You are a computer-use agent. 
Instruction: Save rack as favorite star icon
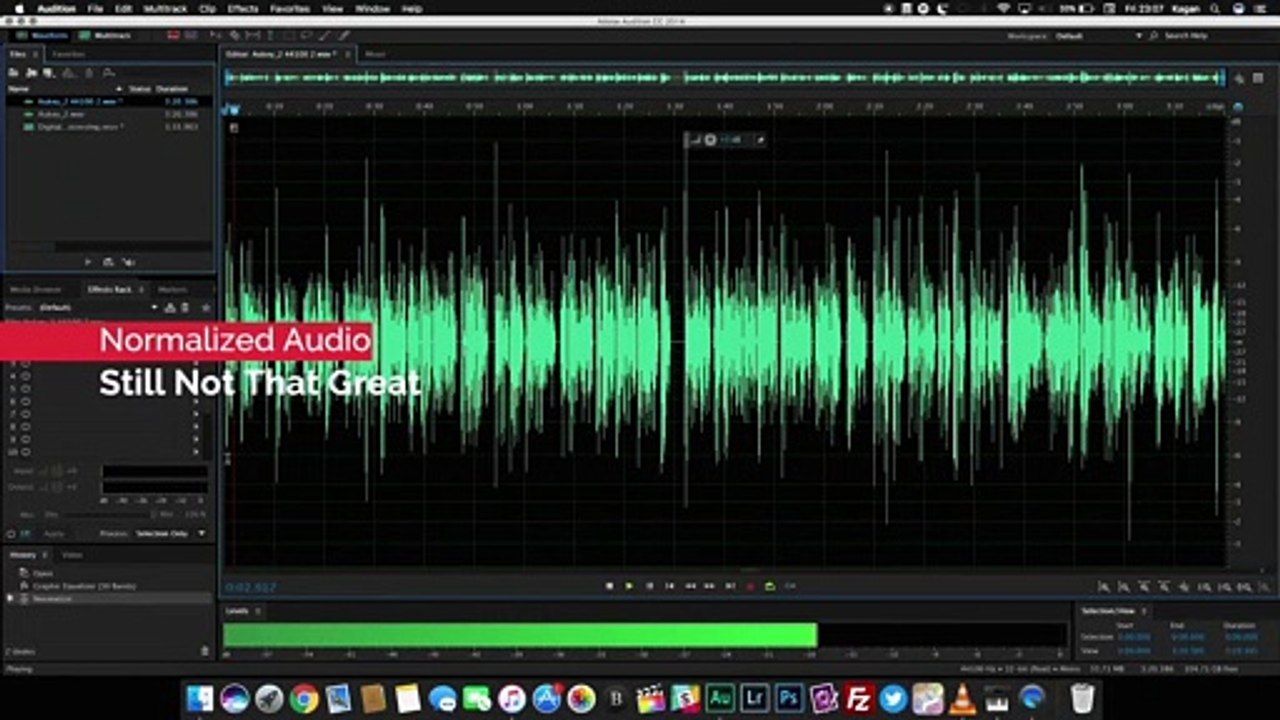tap(206, 307)
